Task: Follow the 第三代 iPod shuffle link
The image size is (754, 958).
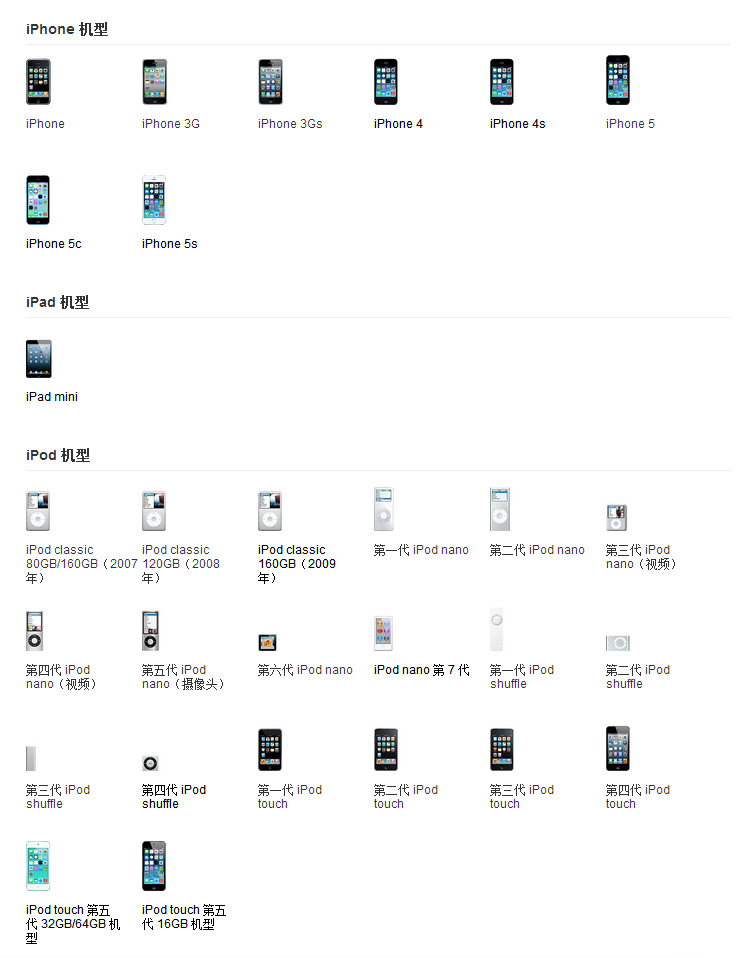Action: point(57,796)
